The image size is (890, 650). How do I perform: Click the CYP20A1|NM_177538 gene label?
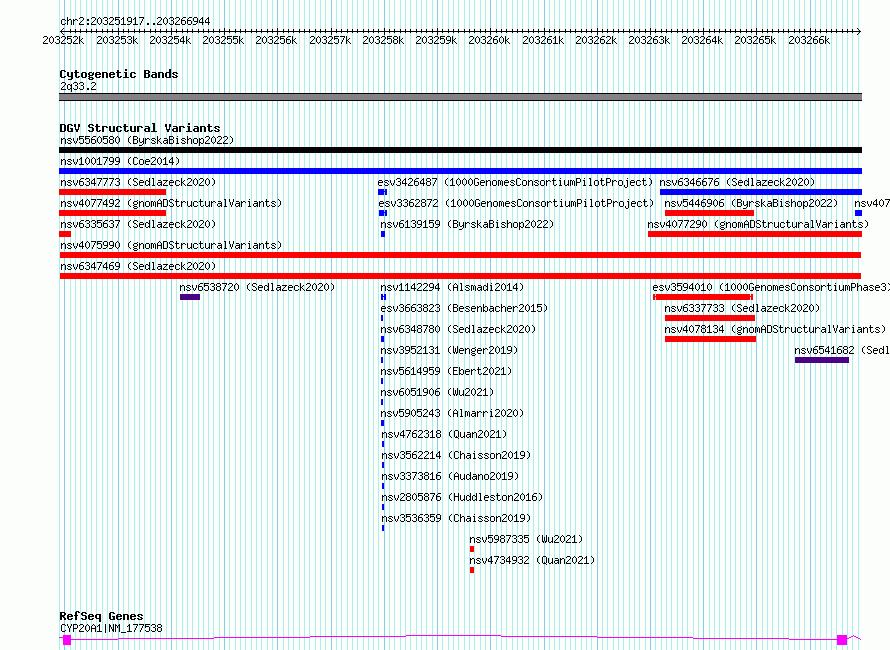click(111, 628)
